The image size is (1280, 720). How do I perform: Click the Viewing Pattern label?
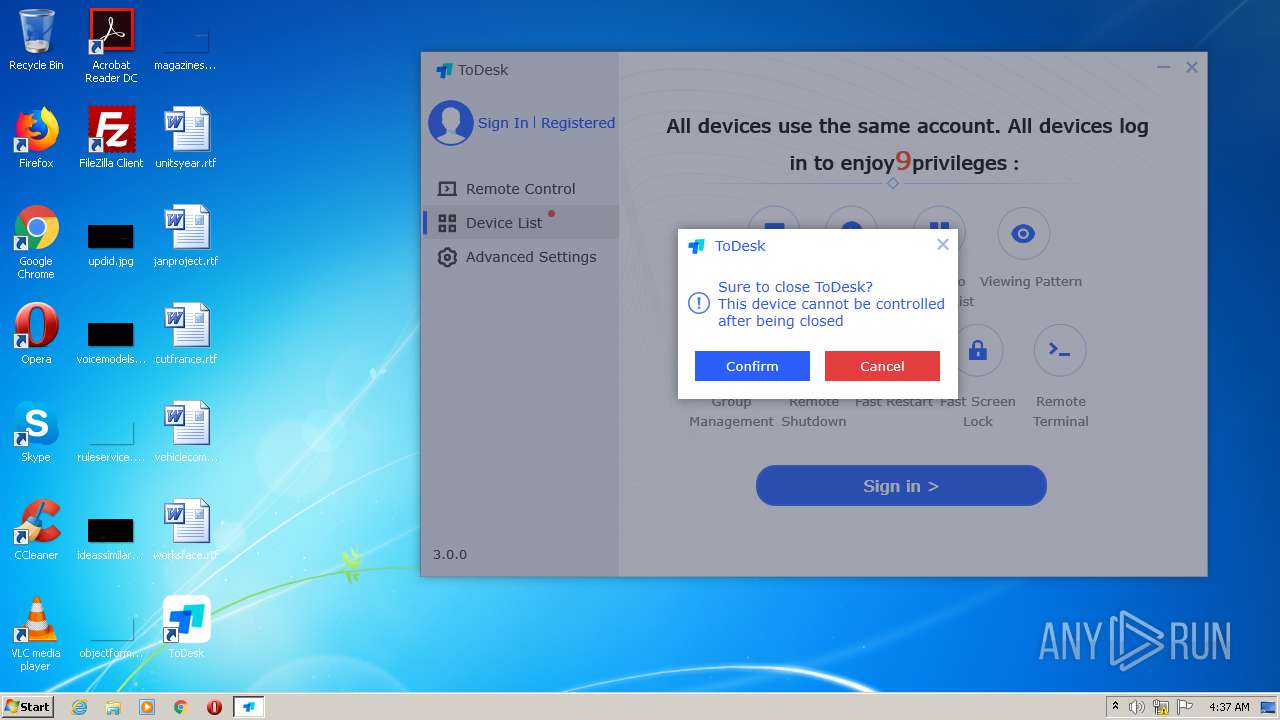(1031, 282)
